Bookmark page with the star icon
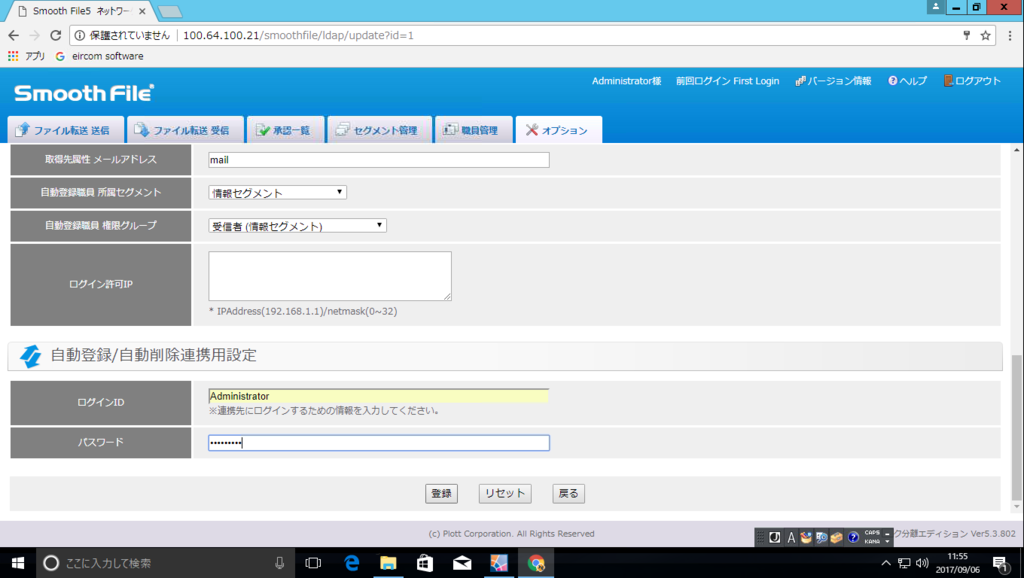Screen dimensions: 1024x578 click(985, 35)
